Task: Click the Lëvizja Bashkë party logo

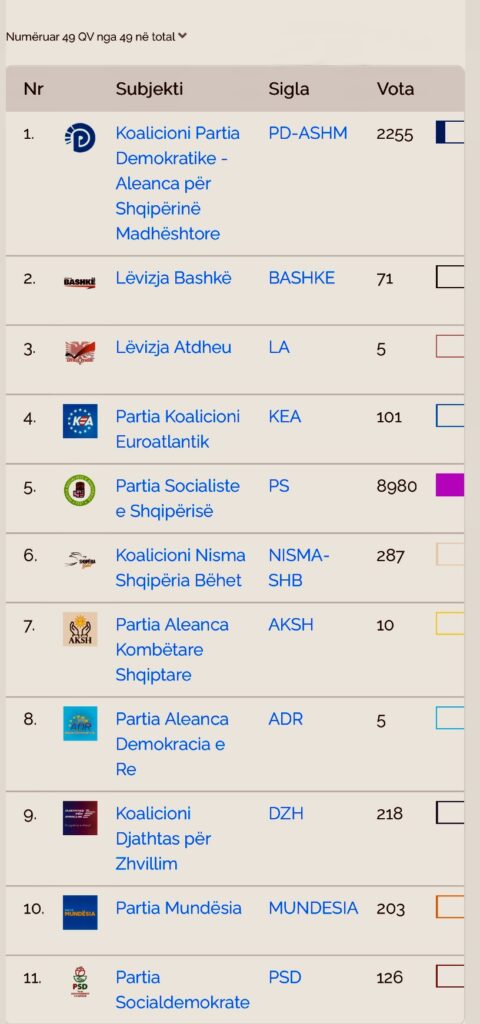Action: (x=80, y=282)
